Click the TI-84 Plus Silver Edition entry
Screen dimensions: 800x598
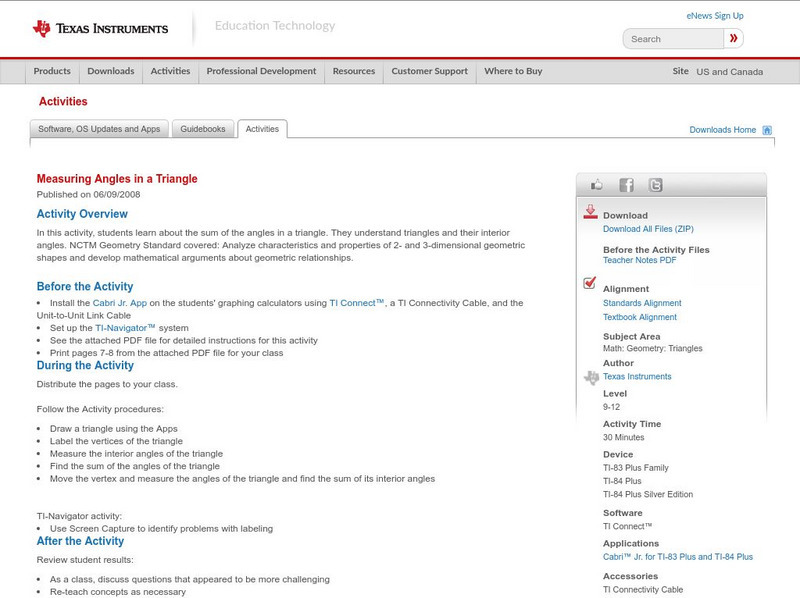(648, 494)
